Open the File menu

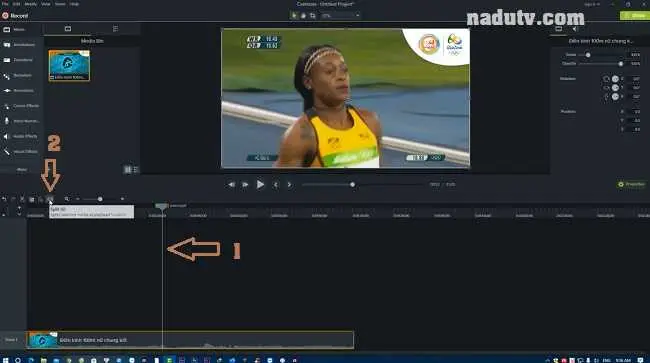(5, 4)
